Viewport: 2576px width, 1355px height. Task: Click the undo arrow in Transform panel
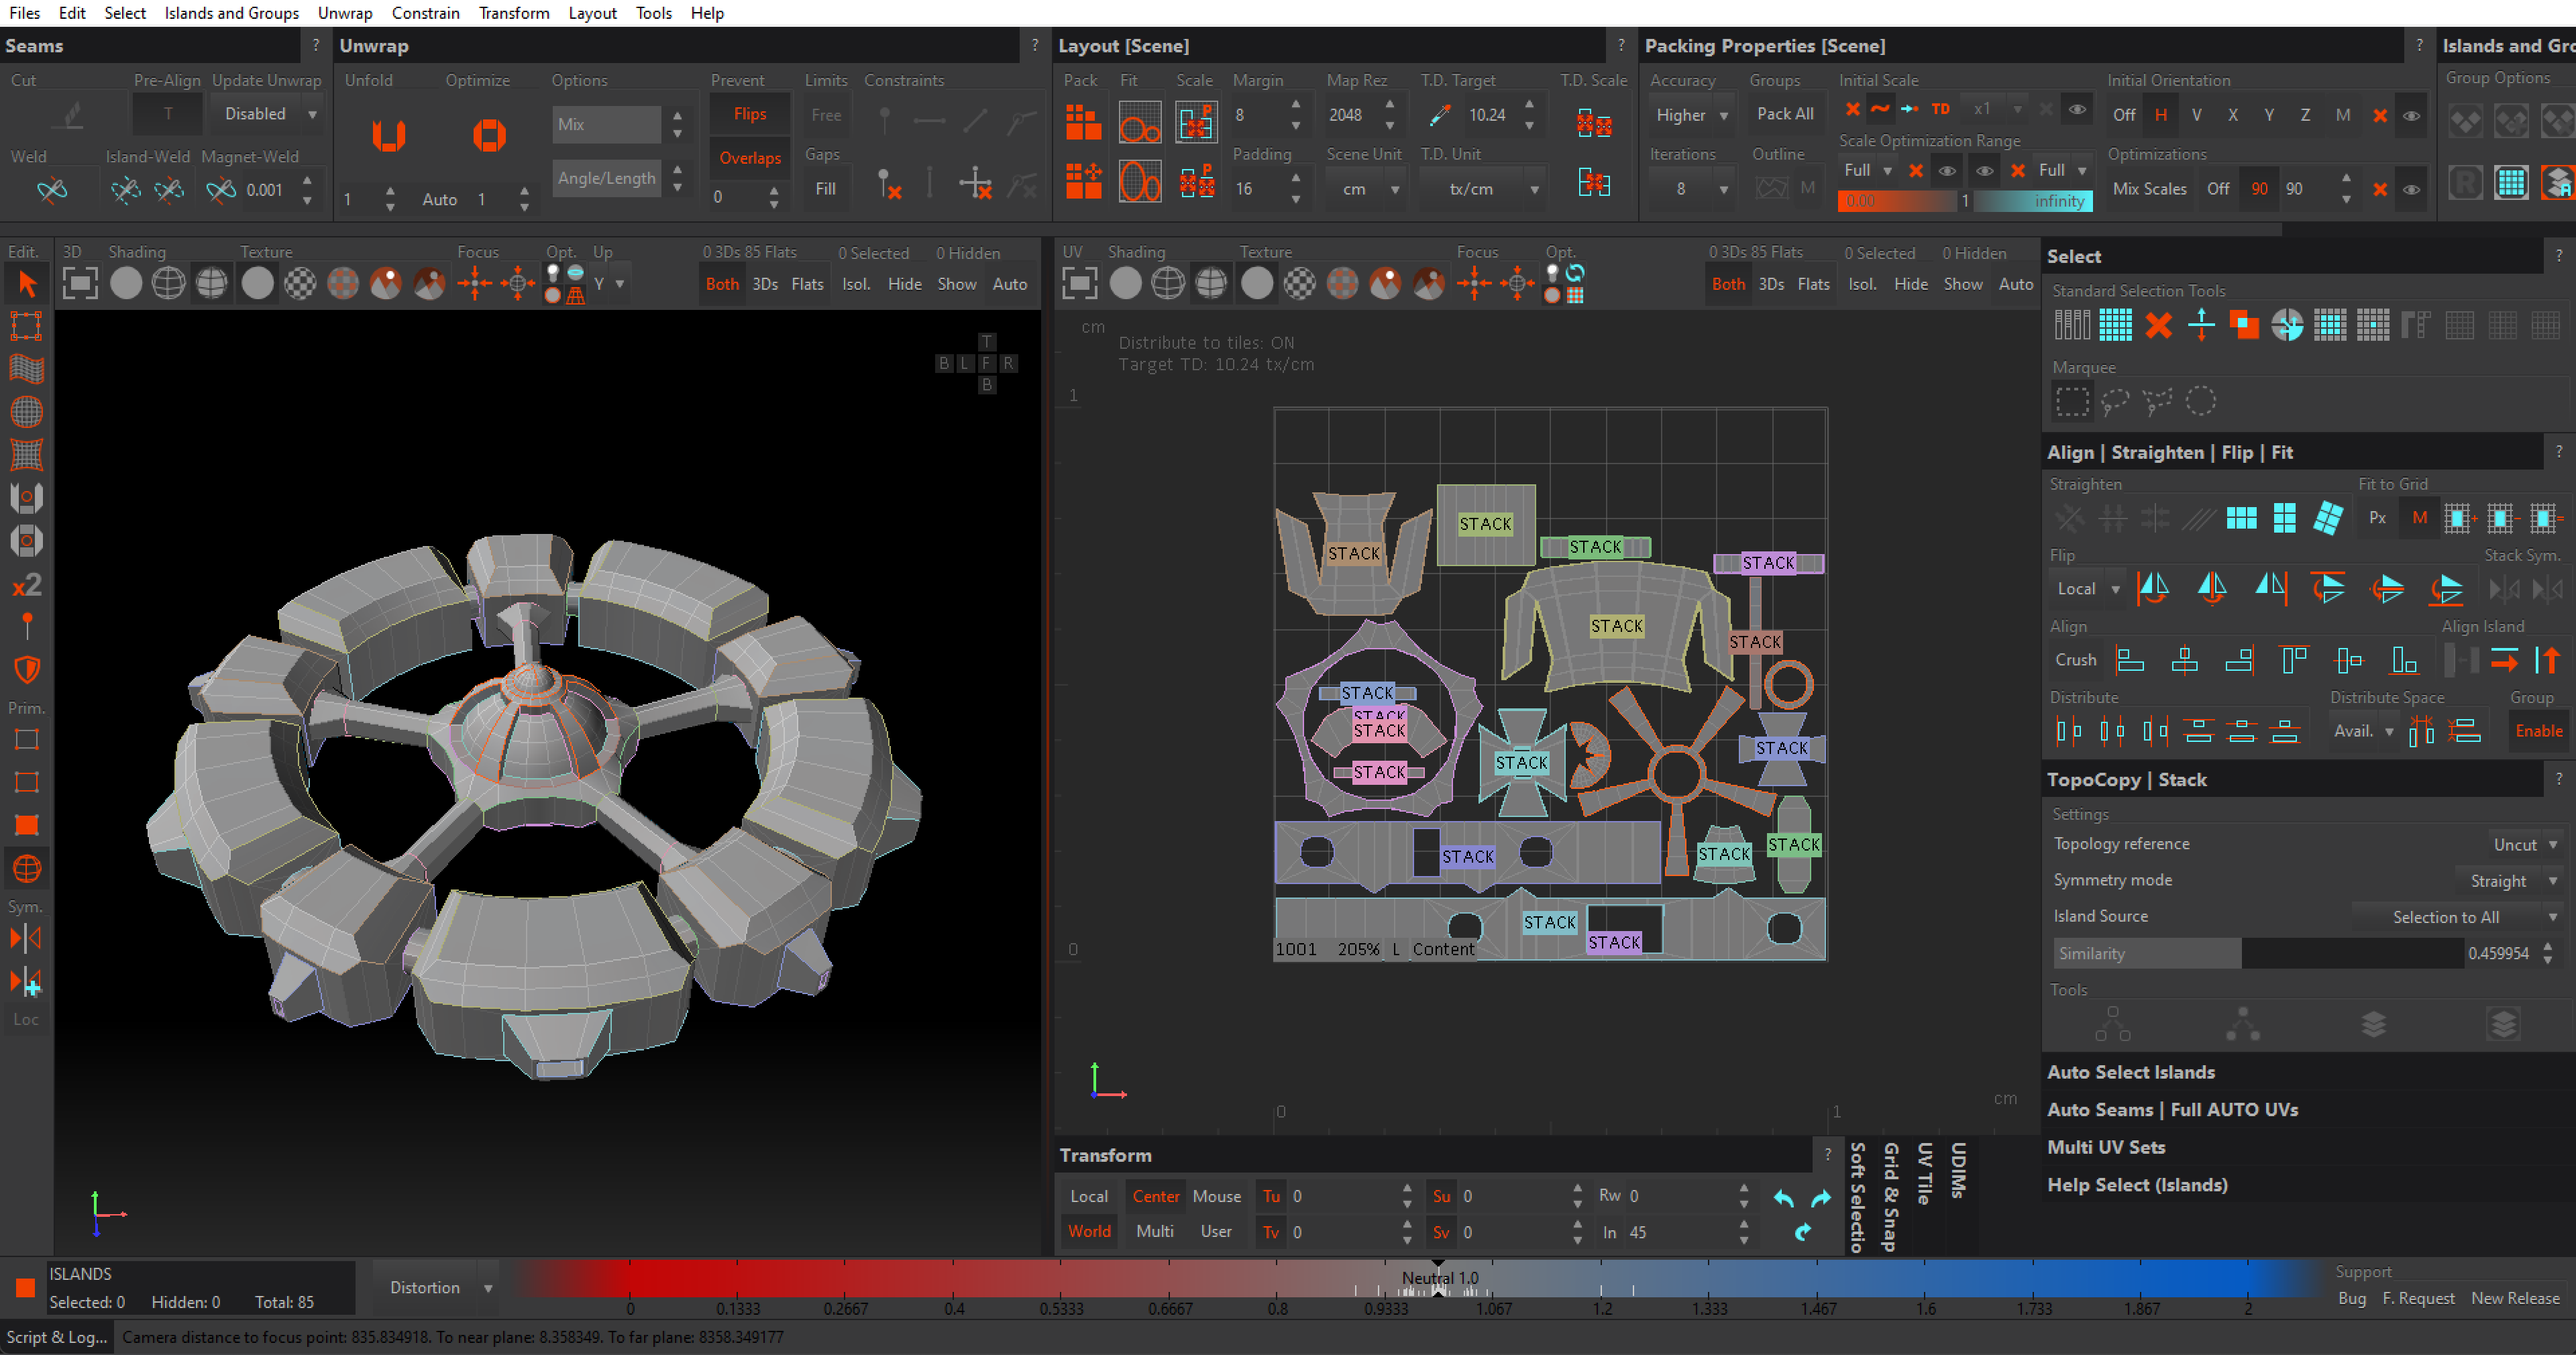click(x=1783, y=1197)
